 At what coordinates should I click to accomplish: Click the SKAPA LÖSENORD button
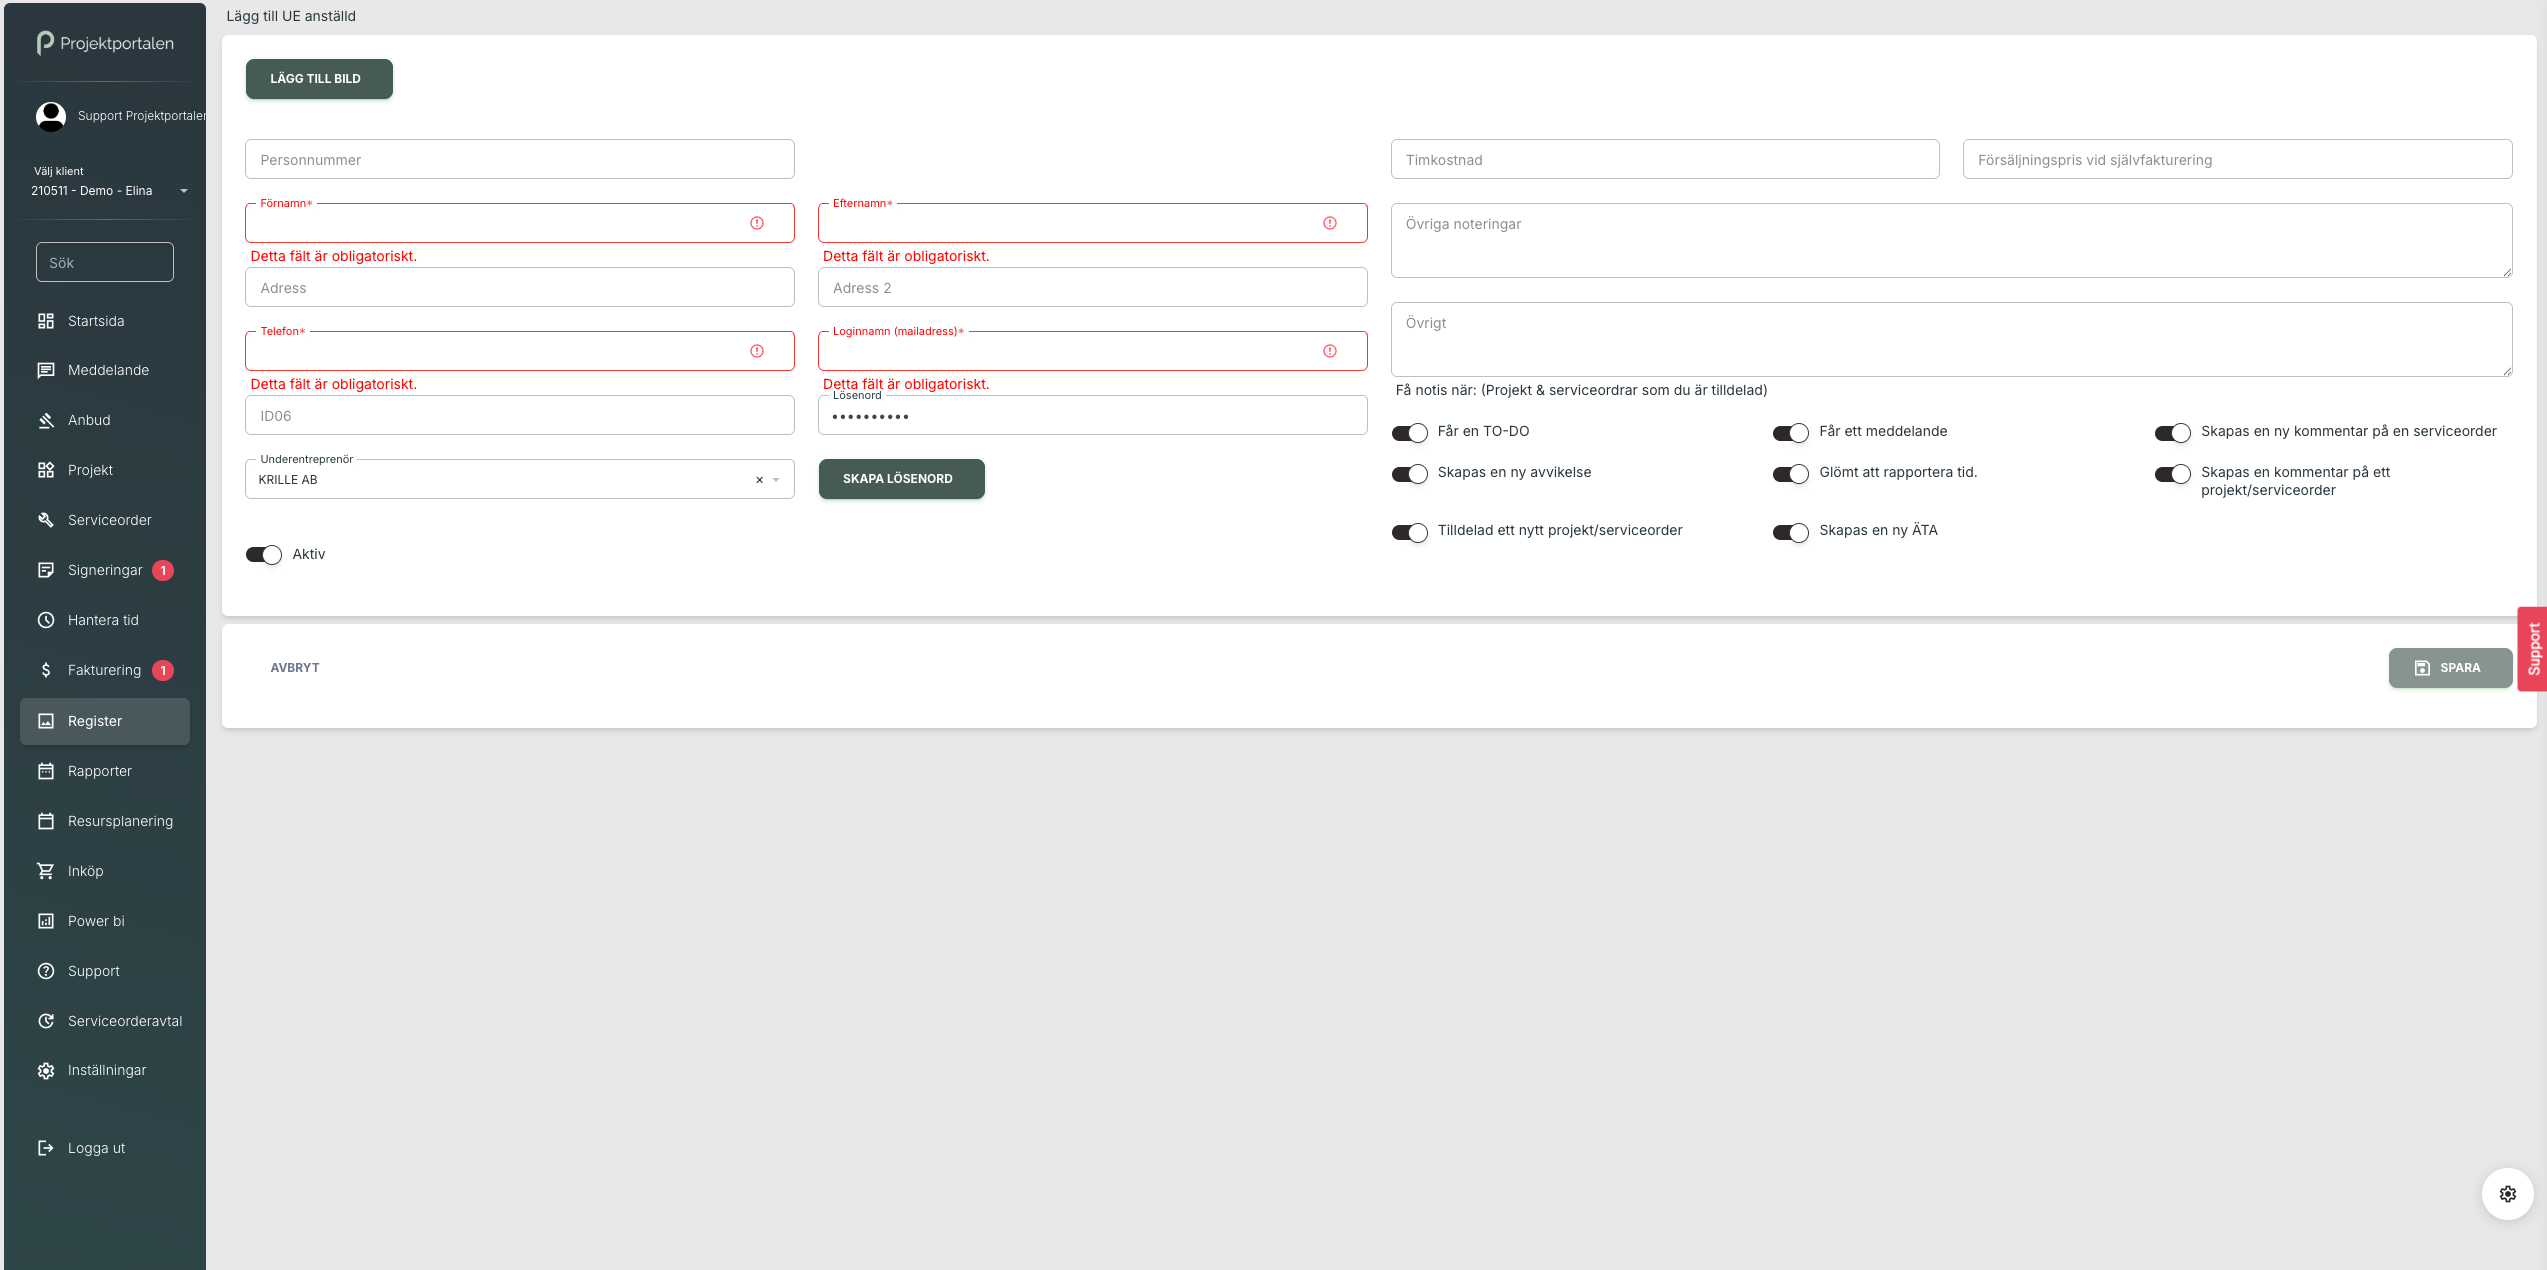click(x=901, y=479)
